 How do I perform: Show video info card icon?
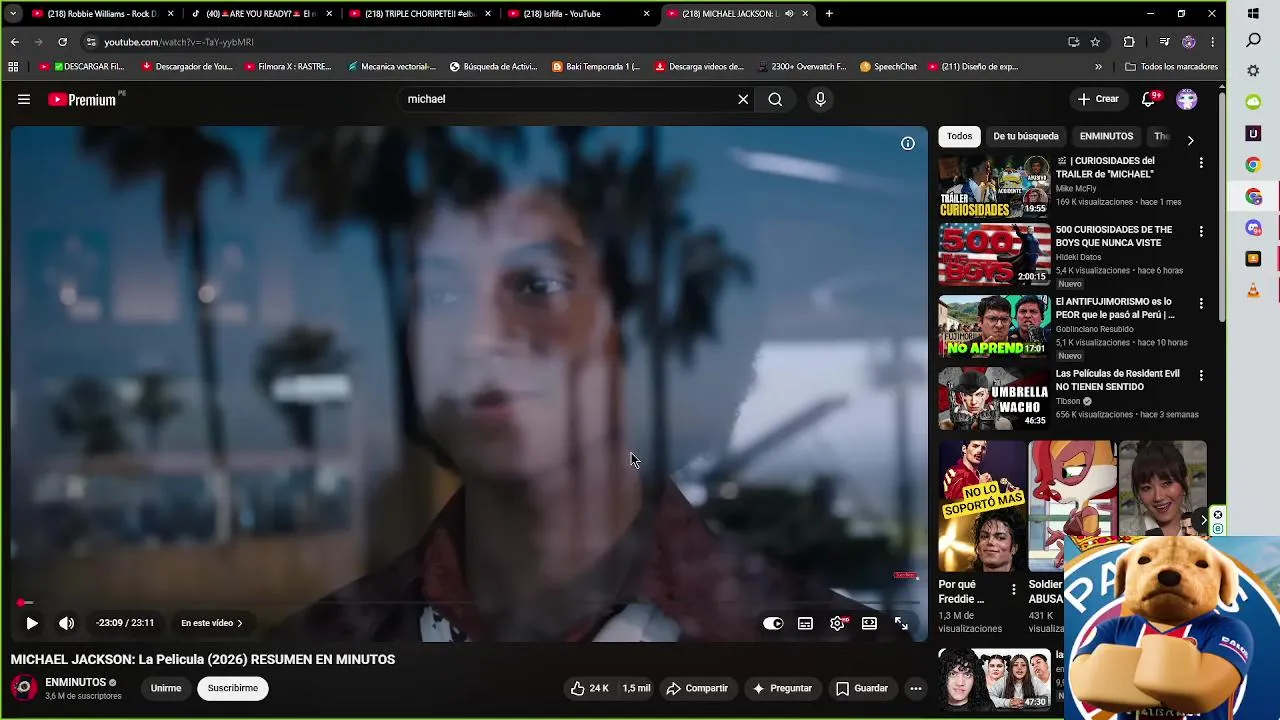point(908,143)
